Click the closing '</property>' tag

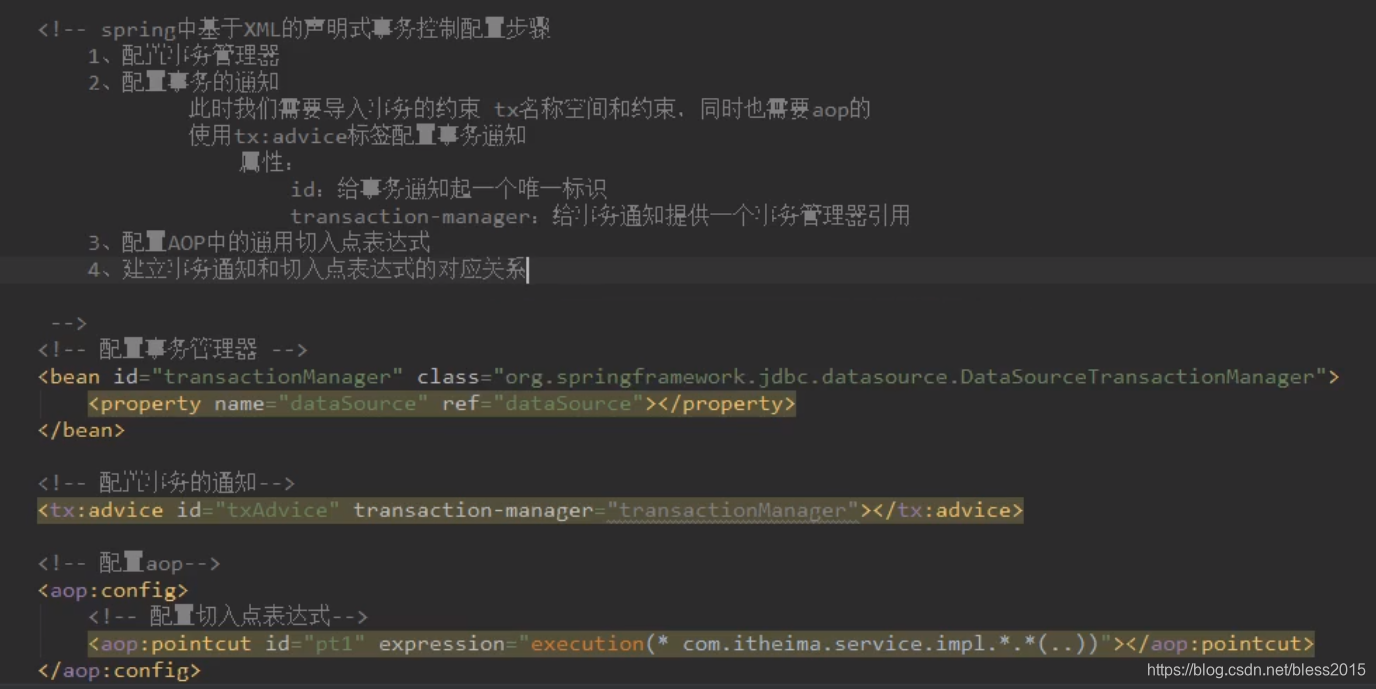(x=727, y=403)
